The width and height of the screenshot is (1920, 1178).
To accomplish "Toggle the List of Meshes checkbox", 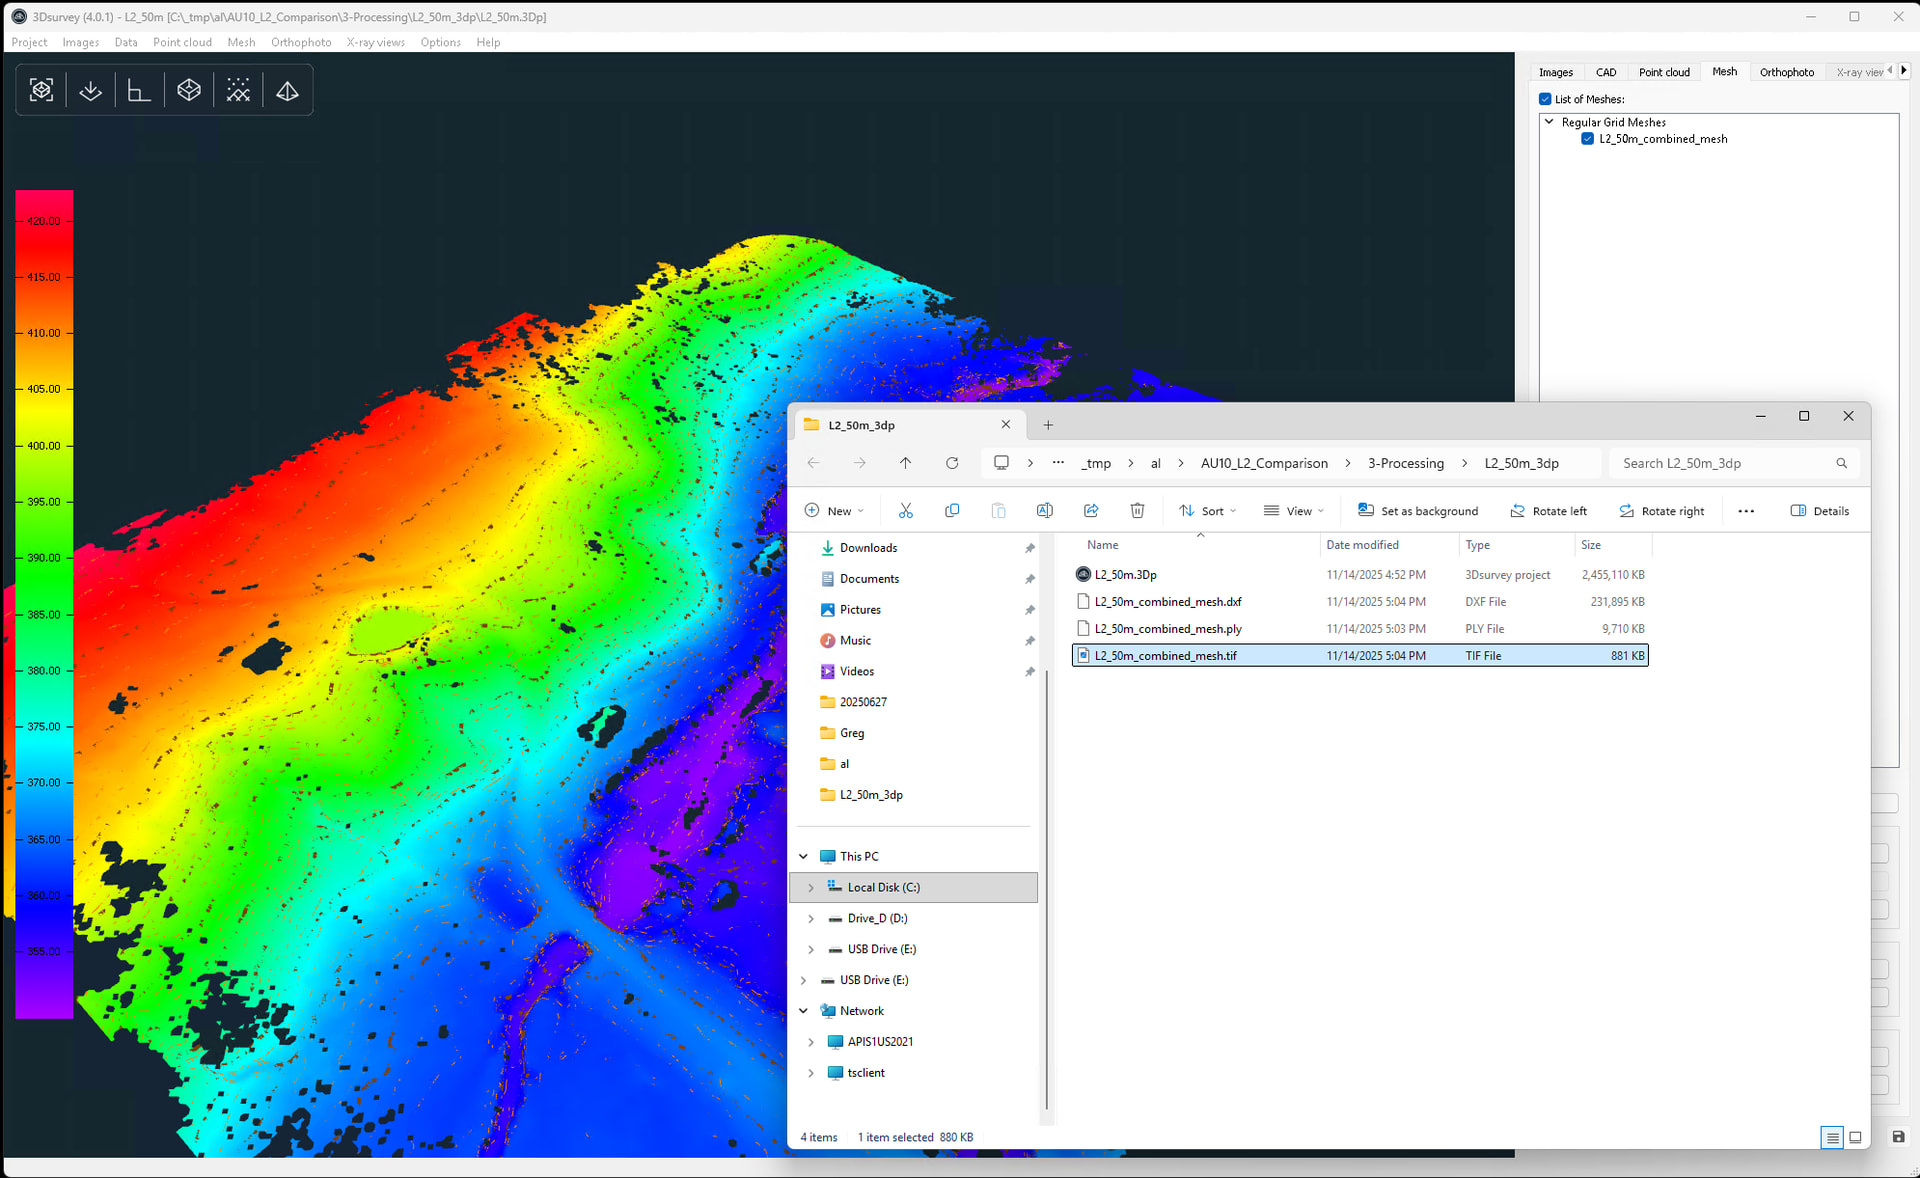I will click(x=1545, y=99).
